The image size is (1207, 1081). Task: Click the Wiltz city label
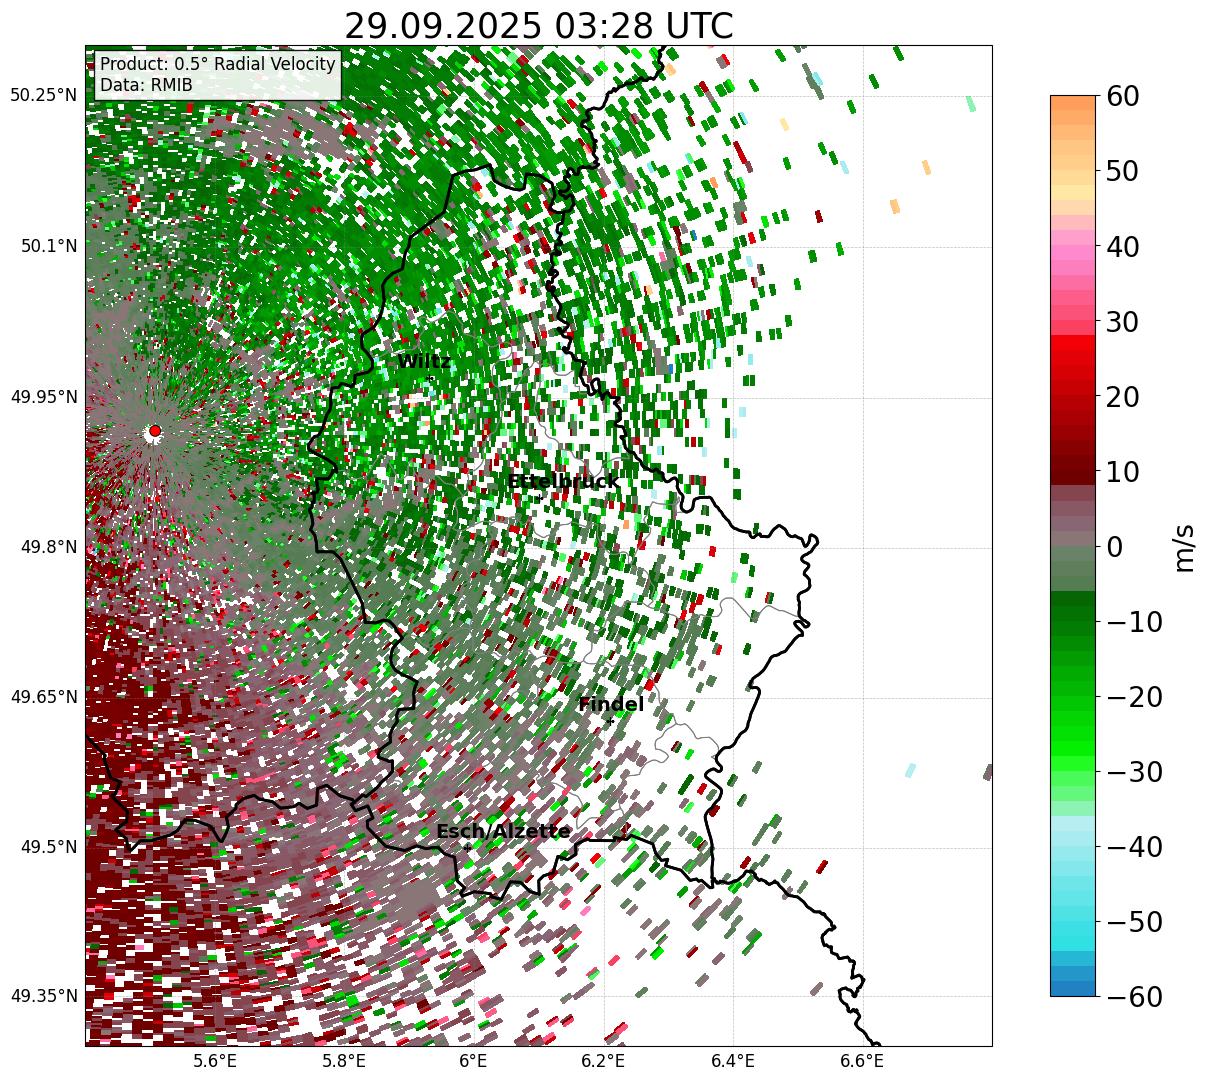pyautogui.click(x=424, y=362)
